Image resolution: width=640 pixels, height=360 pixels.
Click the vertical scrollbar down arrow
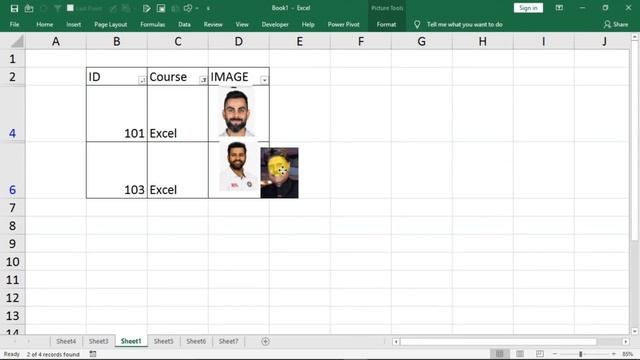[635, 331]
